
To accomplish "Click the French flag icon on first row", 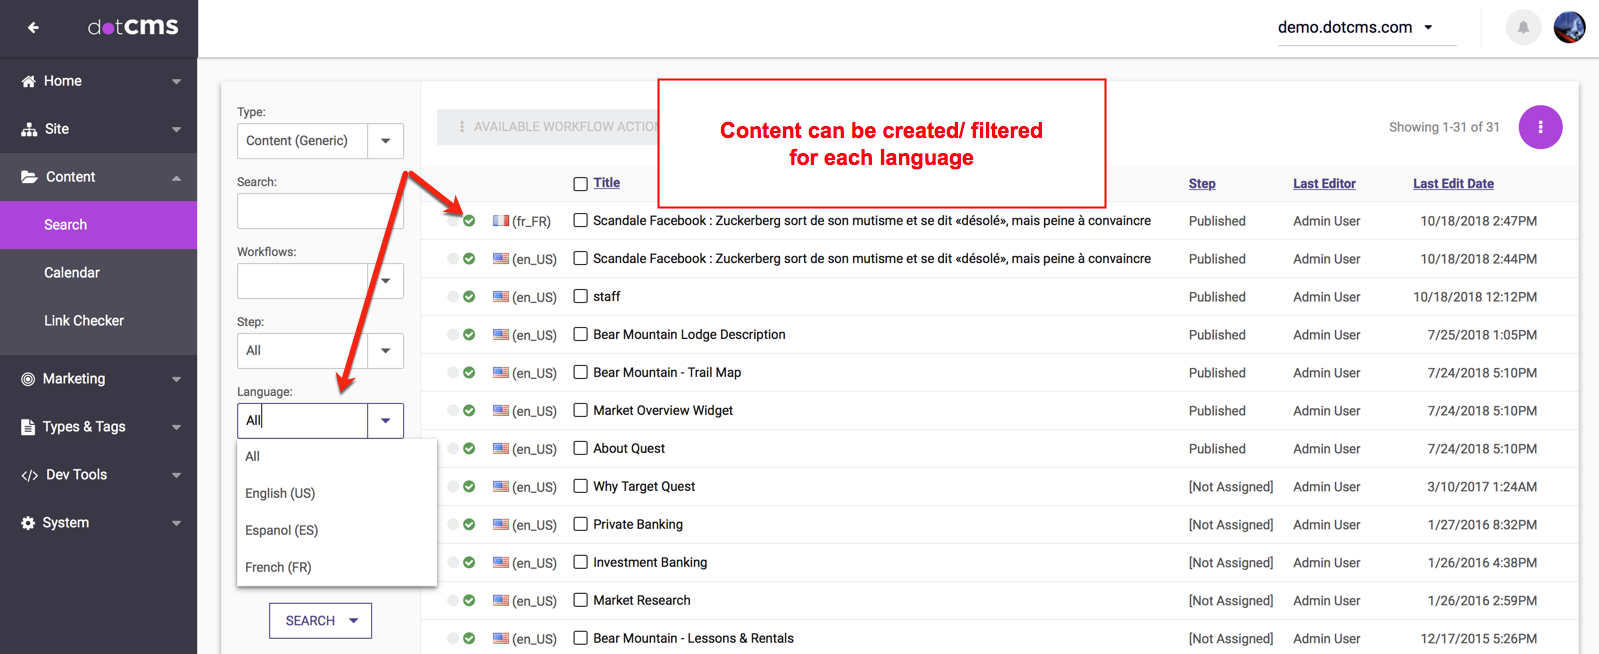I will [x=501, y=221].
